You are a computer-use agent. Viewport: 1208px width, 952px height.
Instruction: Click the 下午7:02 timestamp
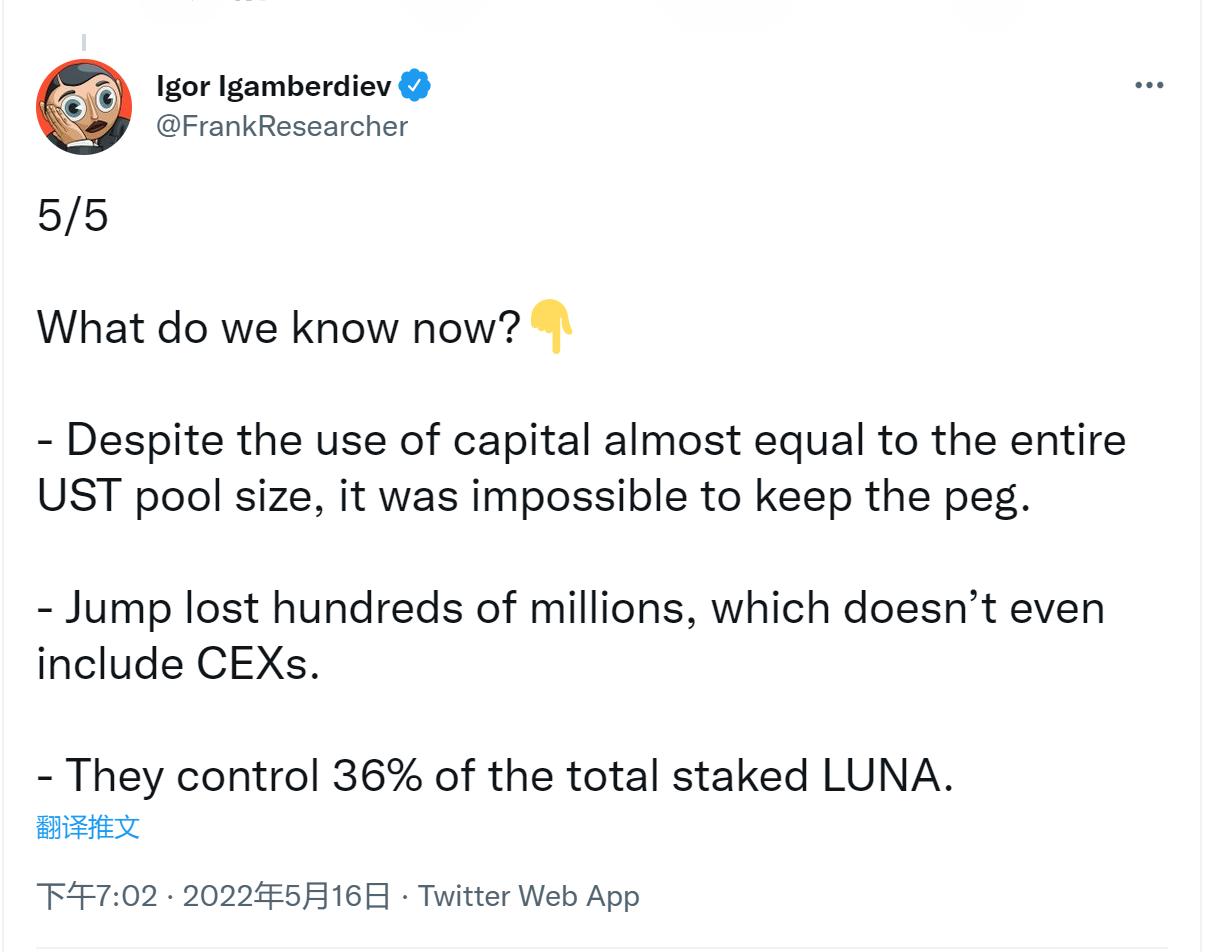click(x=96, y=896)
